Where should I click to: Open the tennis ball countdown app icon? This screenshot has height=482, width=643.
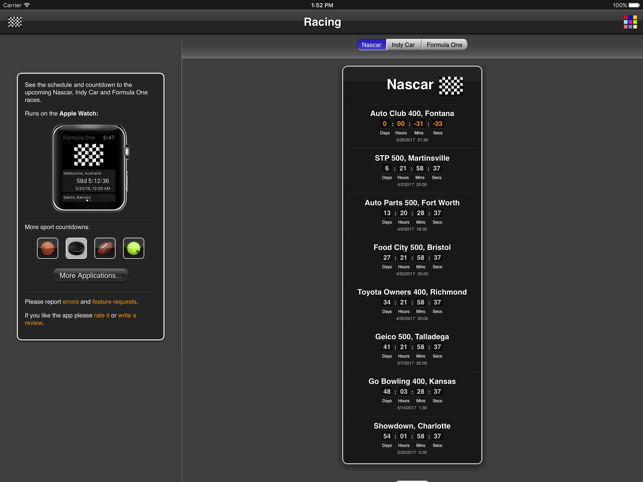[134, 248]
